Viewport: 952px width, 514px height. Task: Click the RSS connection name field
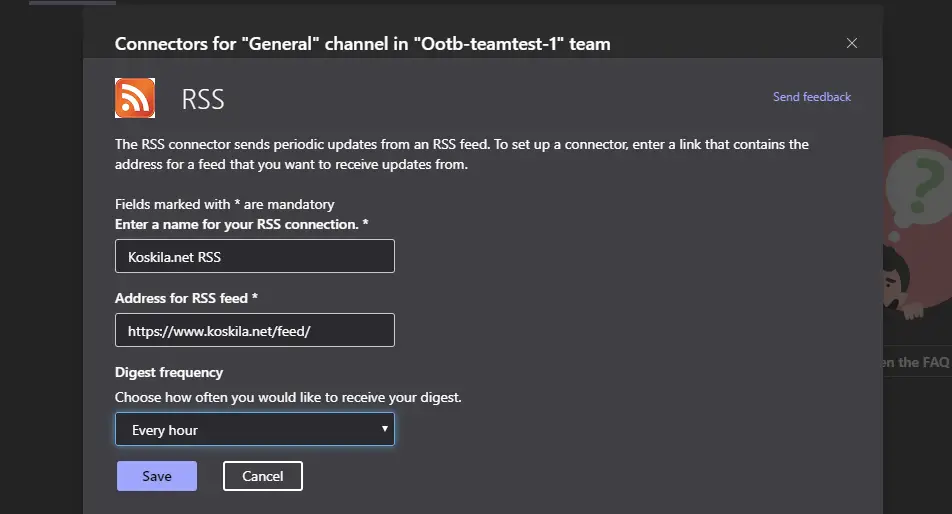point(254,256)
